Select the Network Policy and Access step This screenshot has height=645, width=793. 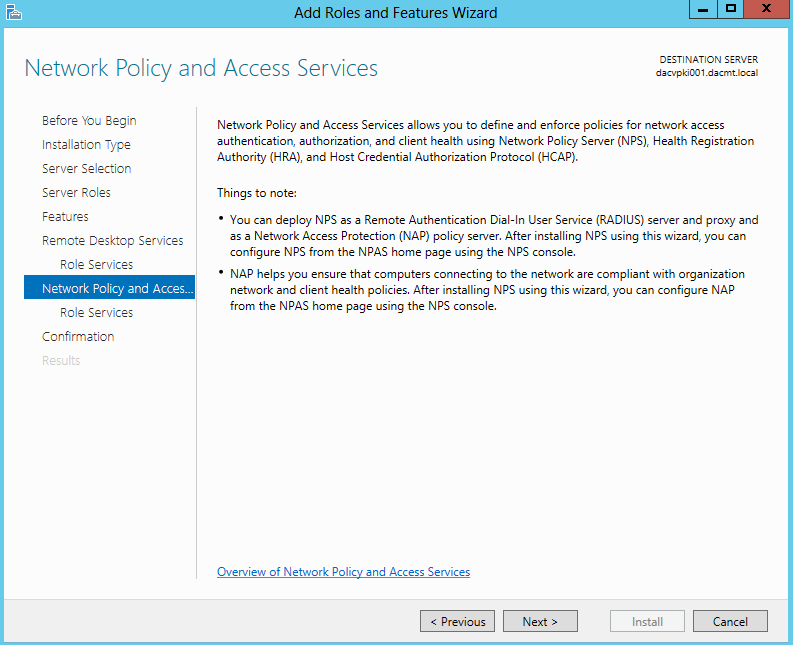point(109,287)
